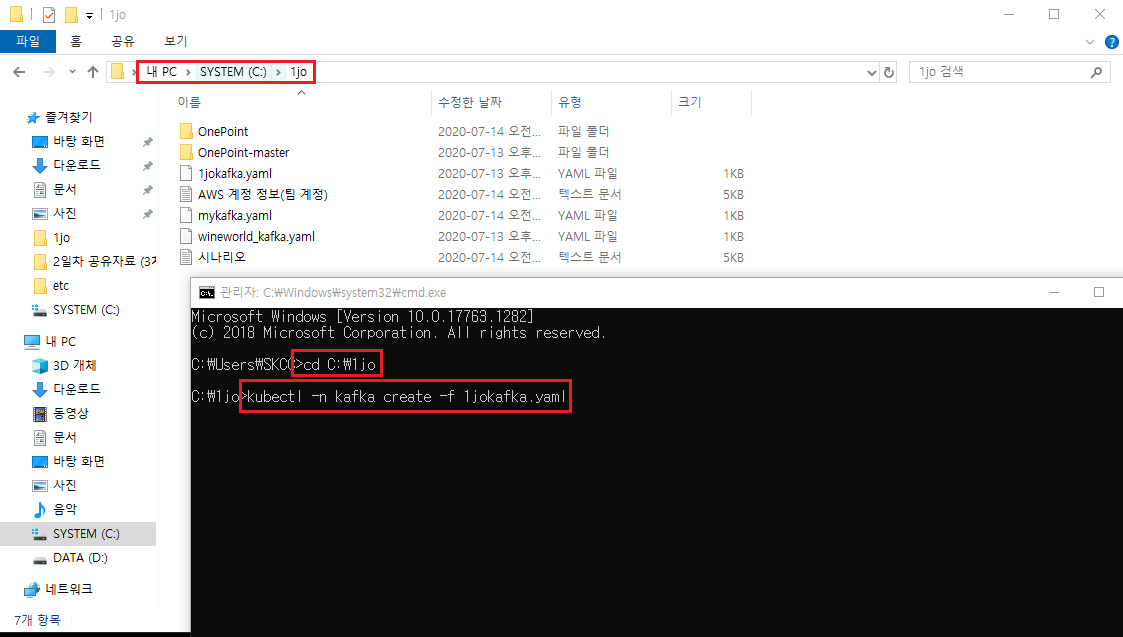Unpin 바탕 화면 pin icon in 즐겨찾기
Image resolution: width=1123 pixels, height=637 pixels.
148,142
